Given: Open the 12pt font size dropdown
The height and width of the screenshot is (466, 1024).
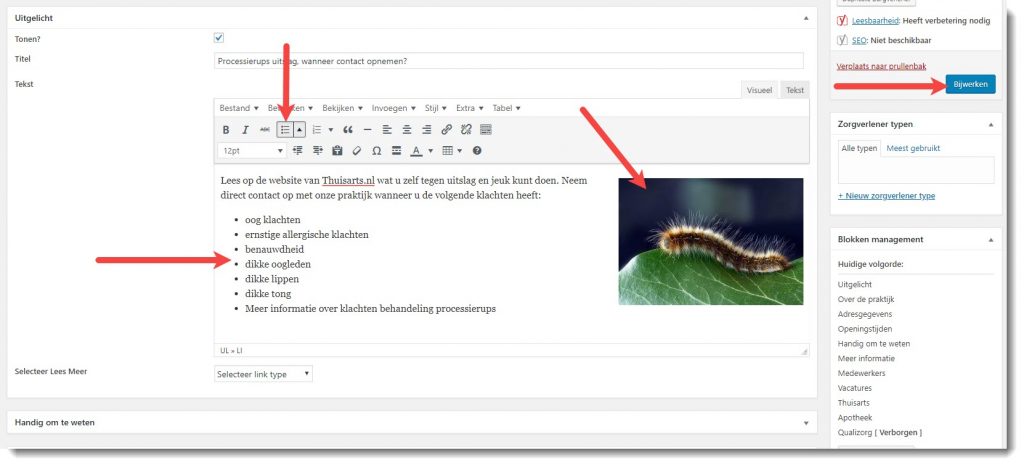Looking at the screenshot, I should point(252,151).
